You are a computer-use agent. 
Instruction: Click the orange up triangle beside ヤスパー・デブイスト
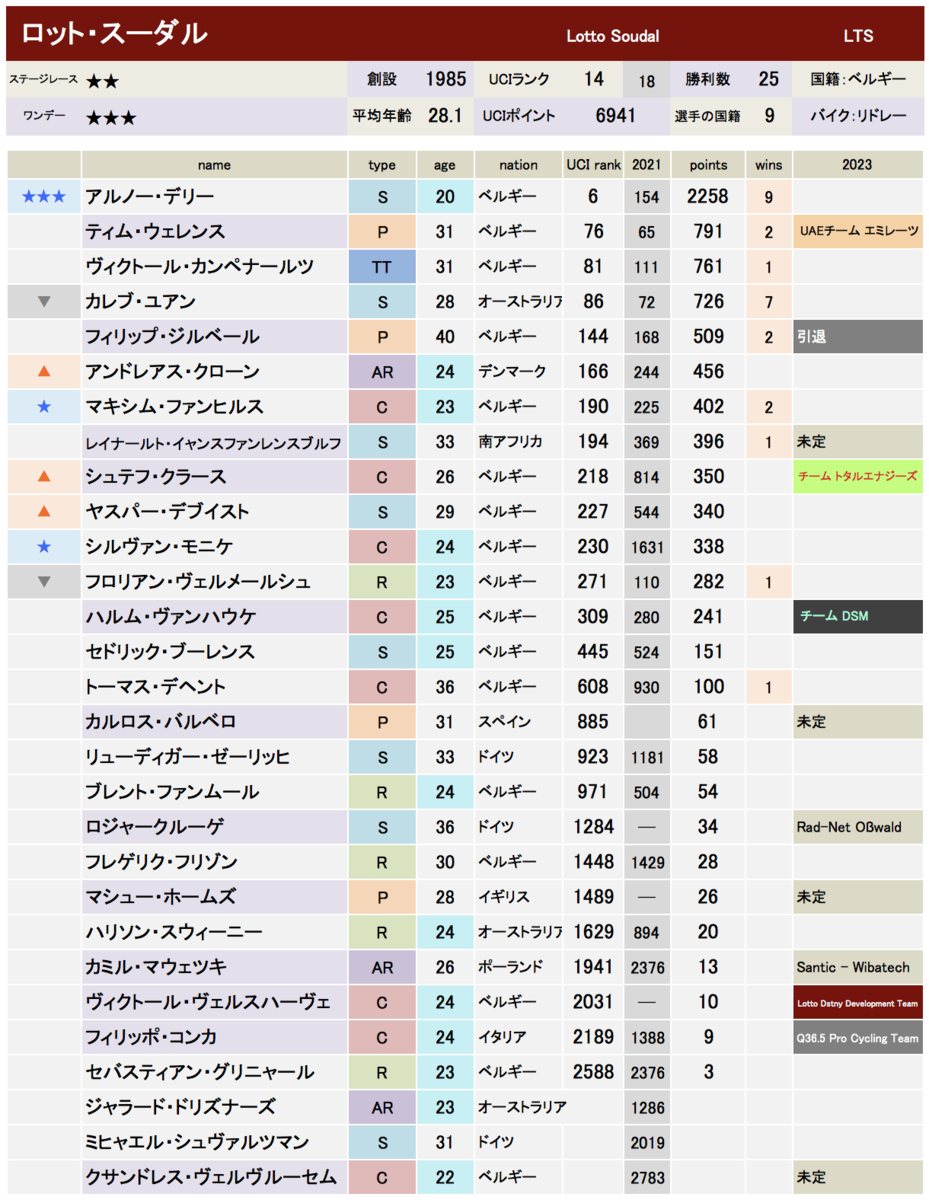(x=43, y=511)
